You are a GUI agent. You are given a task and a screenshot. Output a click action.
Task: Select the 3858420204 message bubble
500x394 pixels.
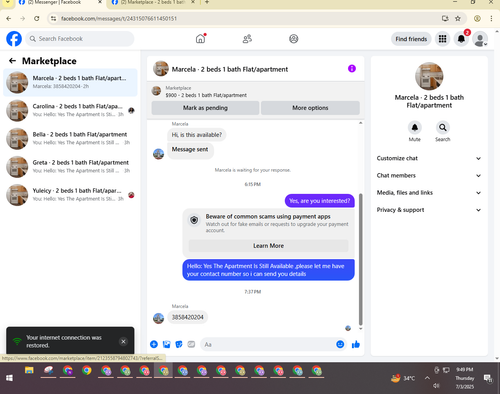[x=187, y=317]
